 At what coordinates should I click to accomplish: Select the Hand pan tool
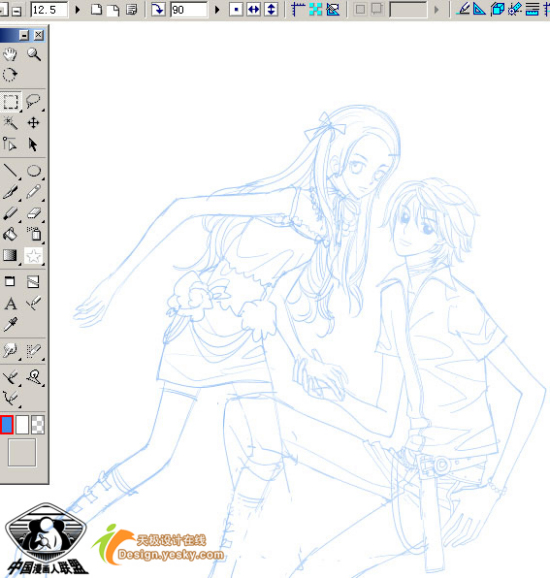pyautogui.click(x=10, y=55)
